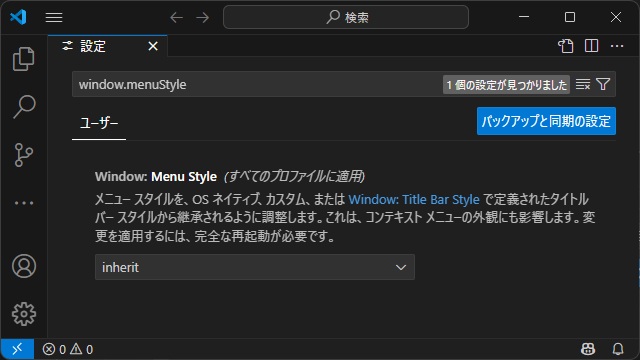Open the Search view in activity bar
640x360 pixels.
[24, 107]
